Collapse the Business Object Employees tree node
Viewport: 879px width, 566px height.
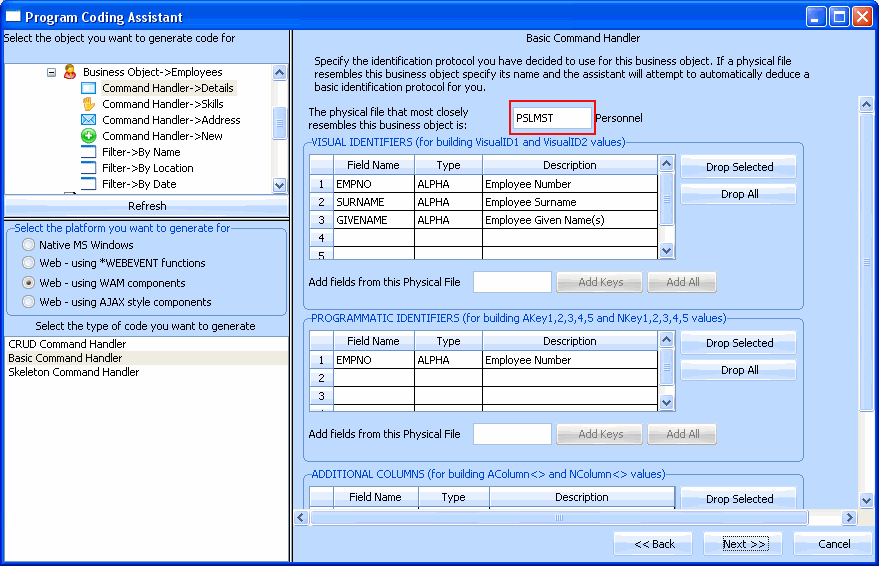pos(51,72)
